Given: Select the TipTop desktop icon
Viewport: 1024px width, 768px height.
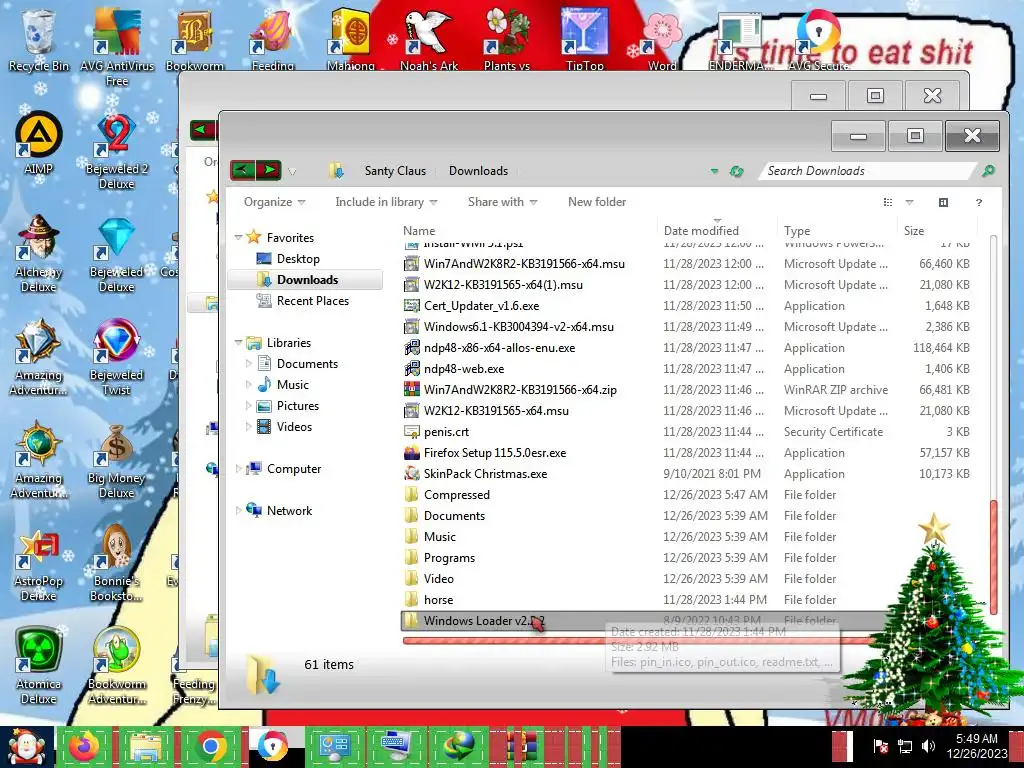Looking at the screenshot, I should pyautogui.click(x=584, y=39).
